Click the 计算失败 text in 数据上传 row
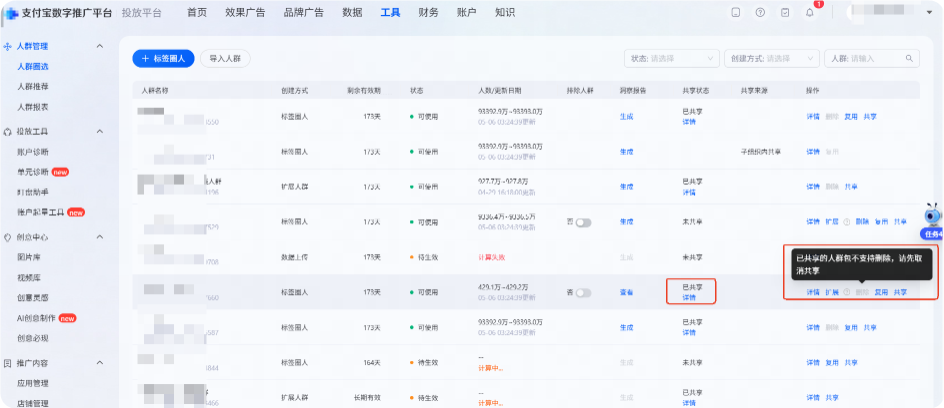The height and width of the screenshot is (408, 944). click(x=491, y=257)
